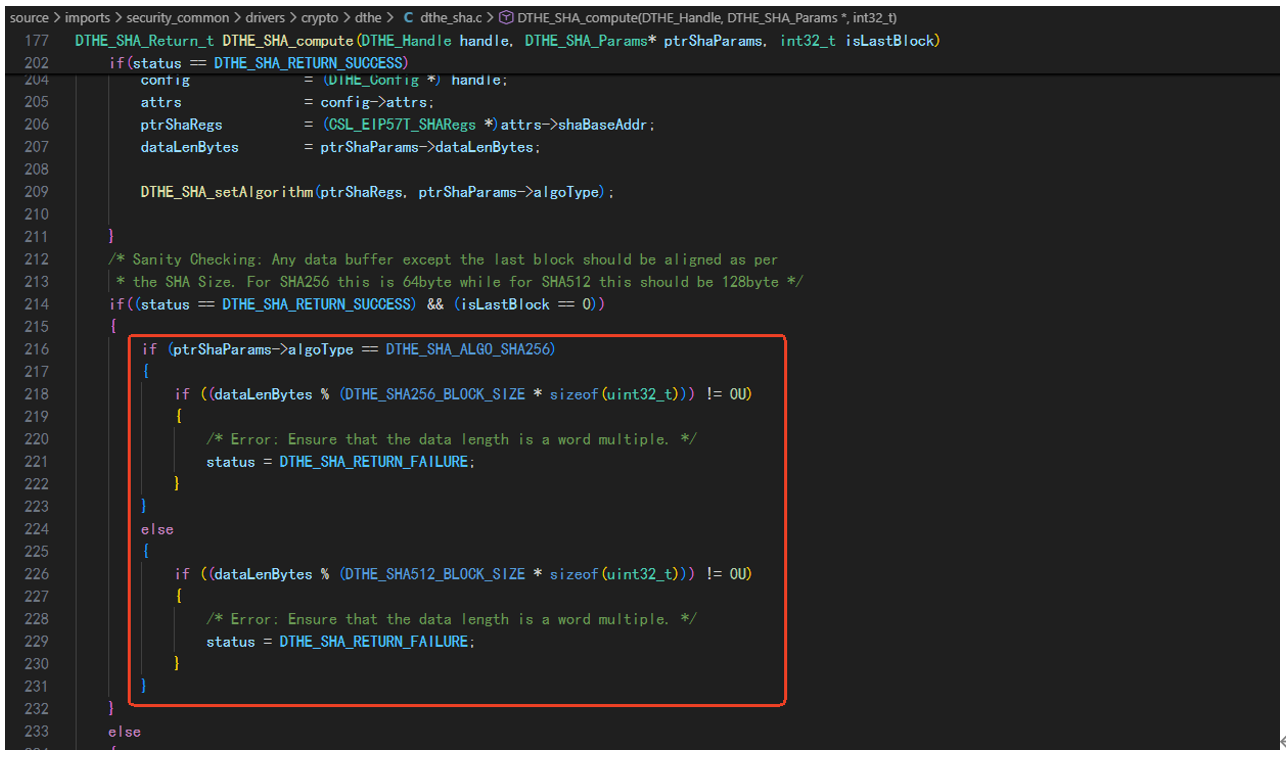Place cursor on DTHE_SHA_setAlgorithm call
This screenshot has height=759, width=1286.
(x=227, y=191)
